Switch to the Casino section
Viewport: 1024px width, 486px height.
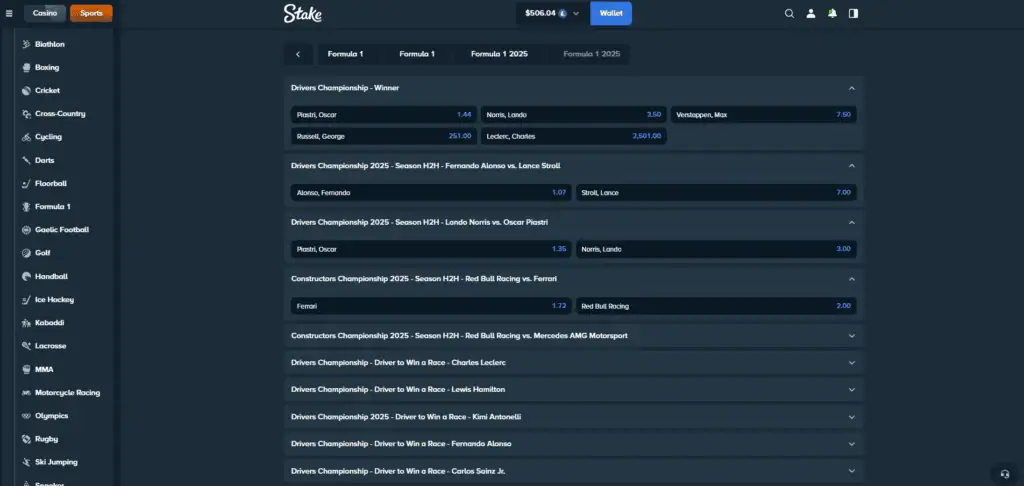click(45, 13)
